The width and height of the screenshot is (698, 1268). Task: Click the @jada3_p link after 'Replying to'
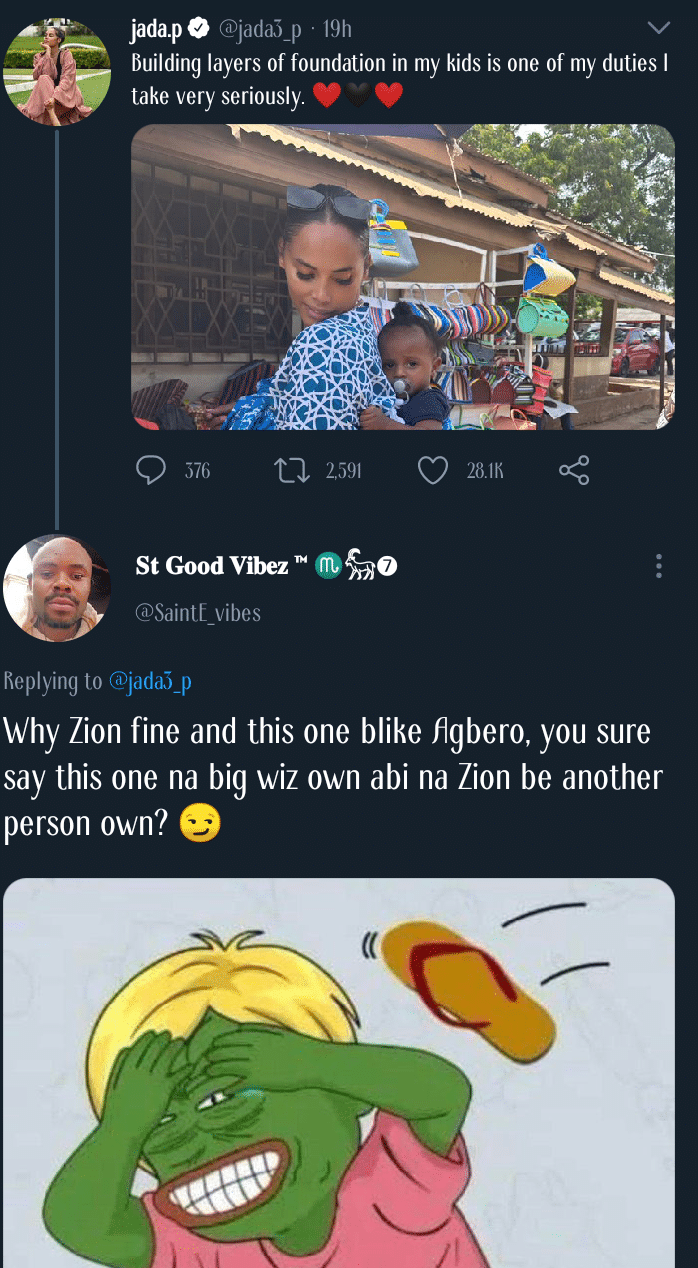[149, 682]
